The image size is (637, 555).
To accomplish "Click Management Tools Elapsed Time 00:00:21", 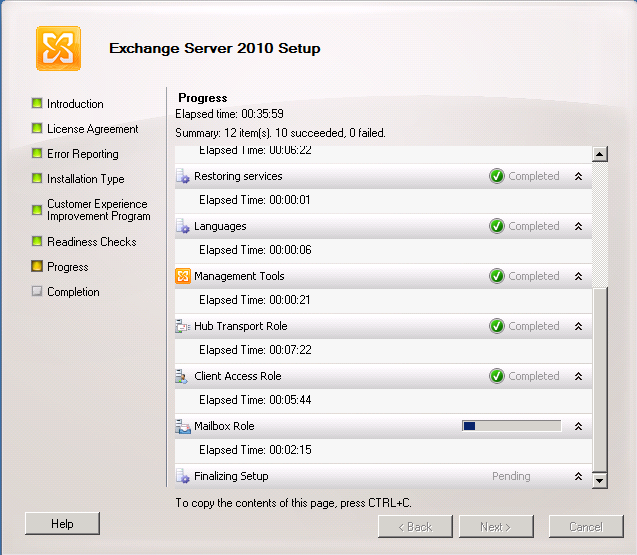I will click(255, 300).
